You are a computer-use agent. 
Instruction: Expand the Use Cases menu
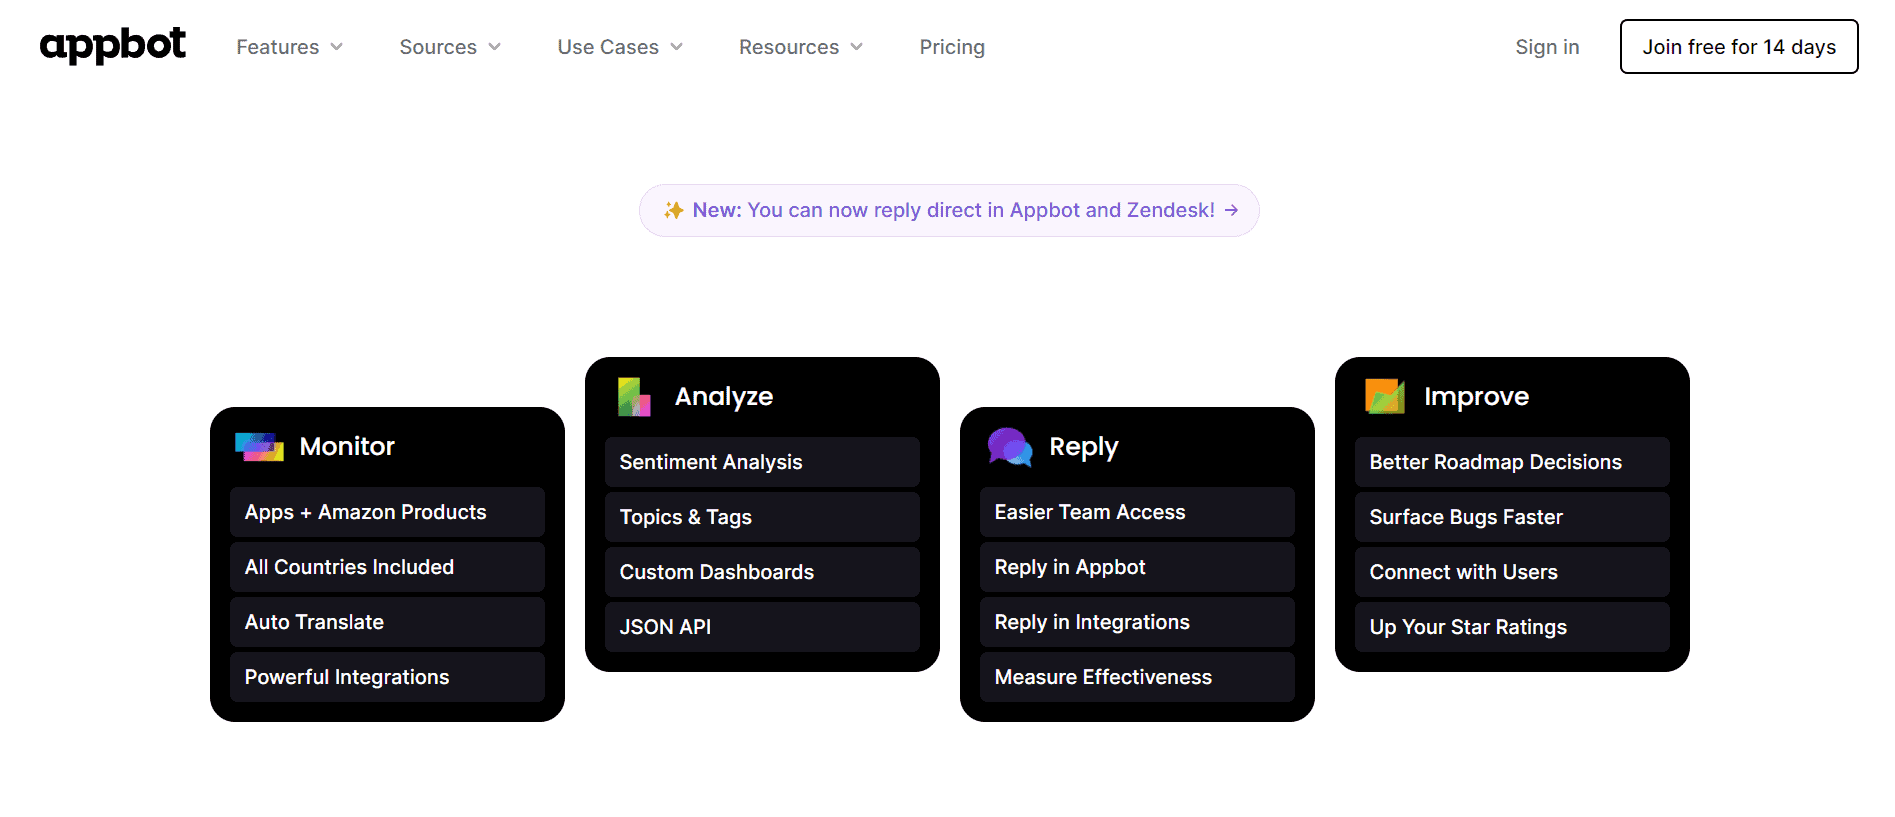pos(619,47)
